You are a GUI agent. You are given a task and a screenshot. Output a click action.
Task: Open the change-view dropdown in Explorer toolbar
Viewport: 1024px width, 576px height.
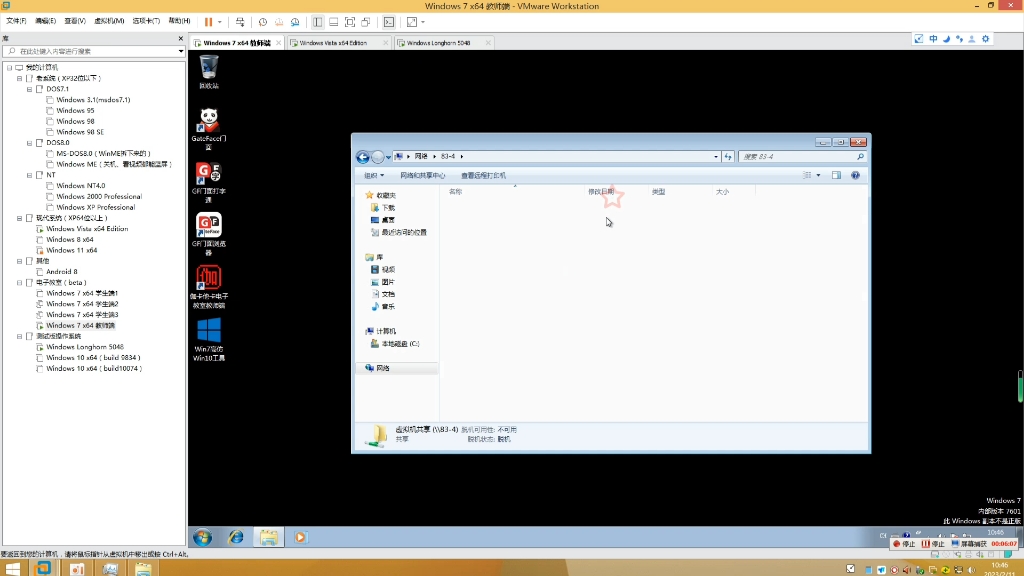coord(817,175)
